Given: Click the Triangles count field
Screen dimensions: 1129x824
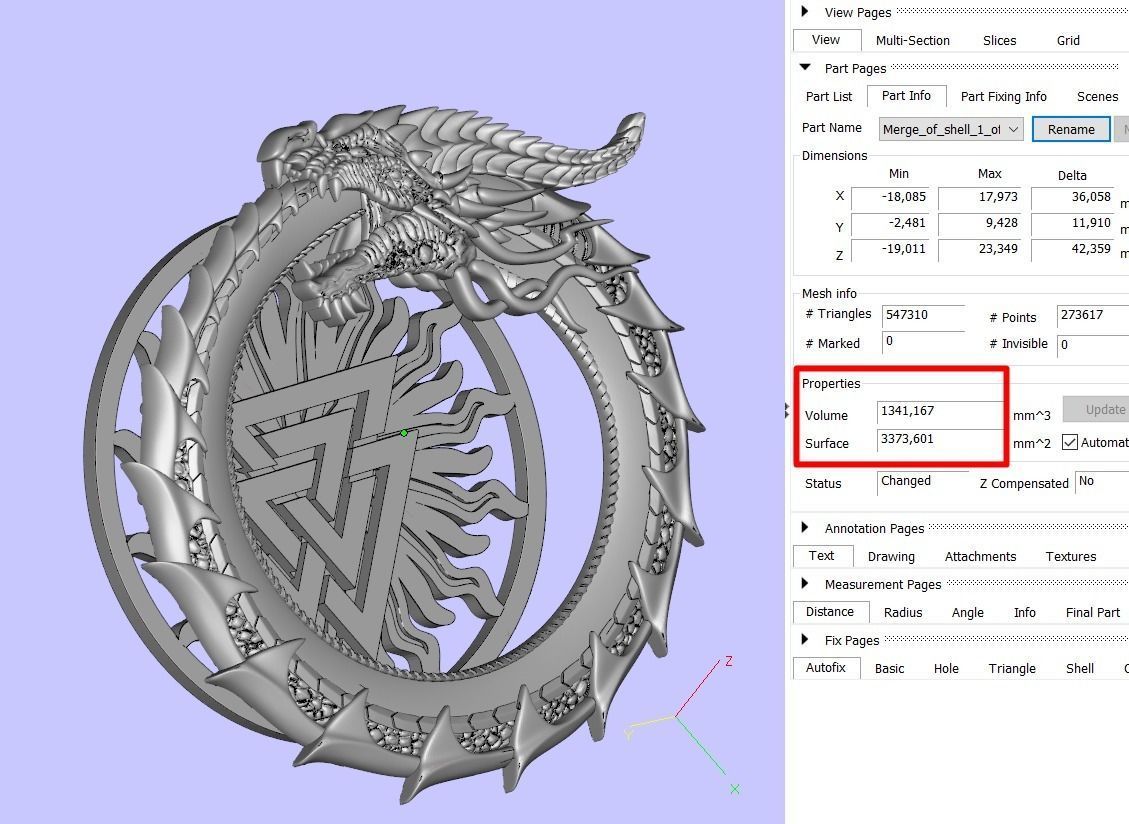Looking at the screenshot, I should 923,315.
